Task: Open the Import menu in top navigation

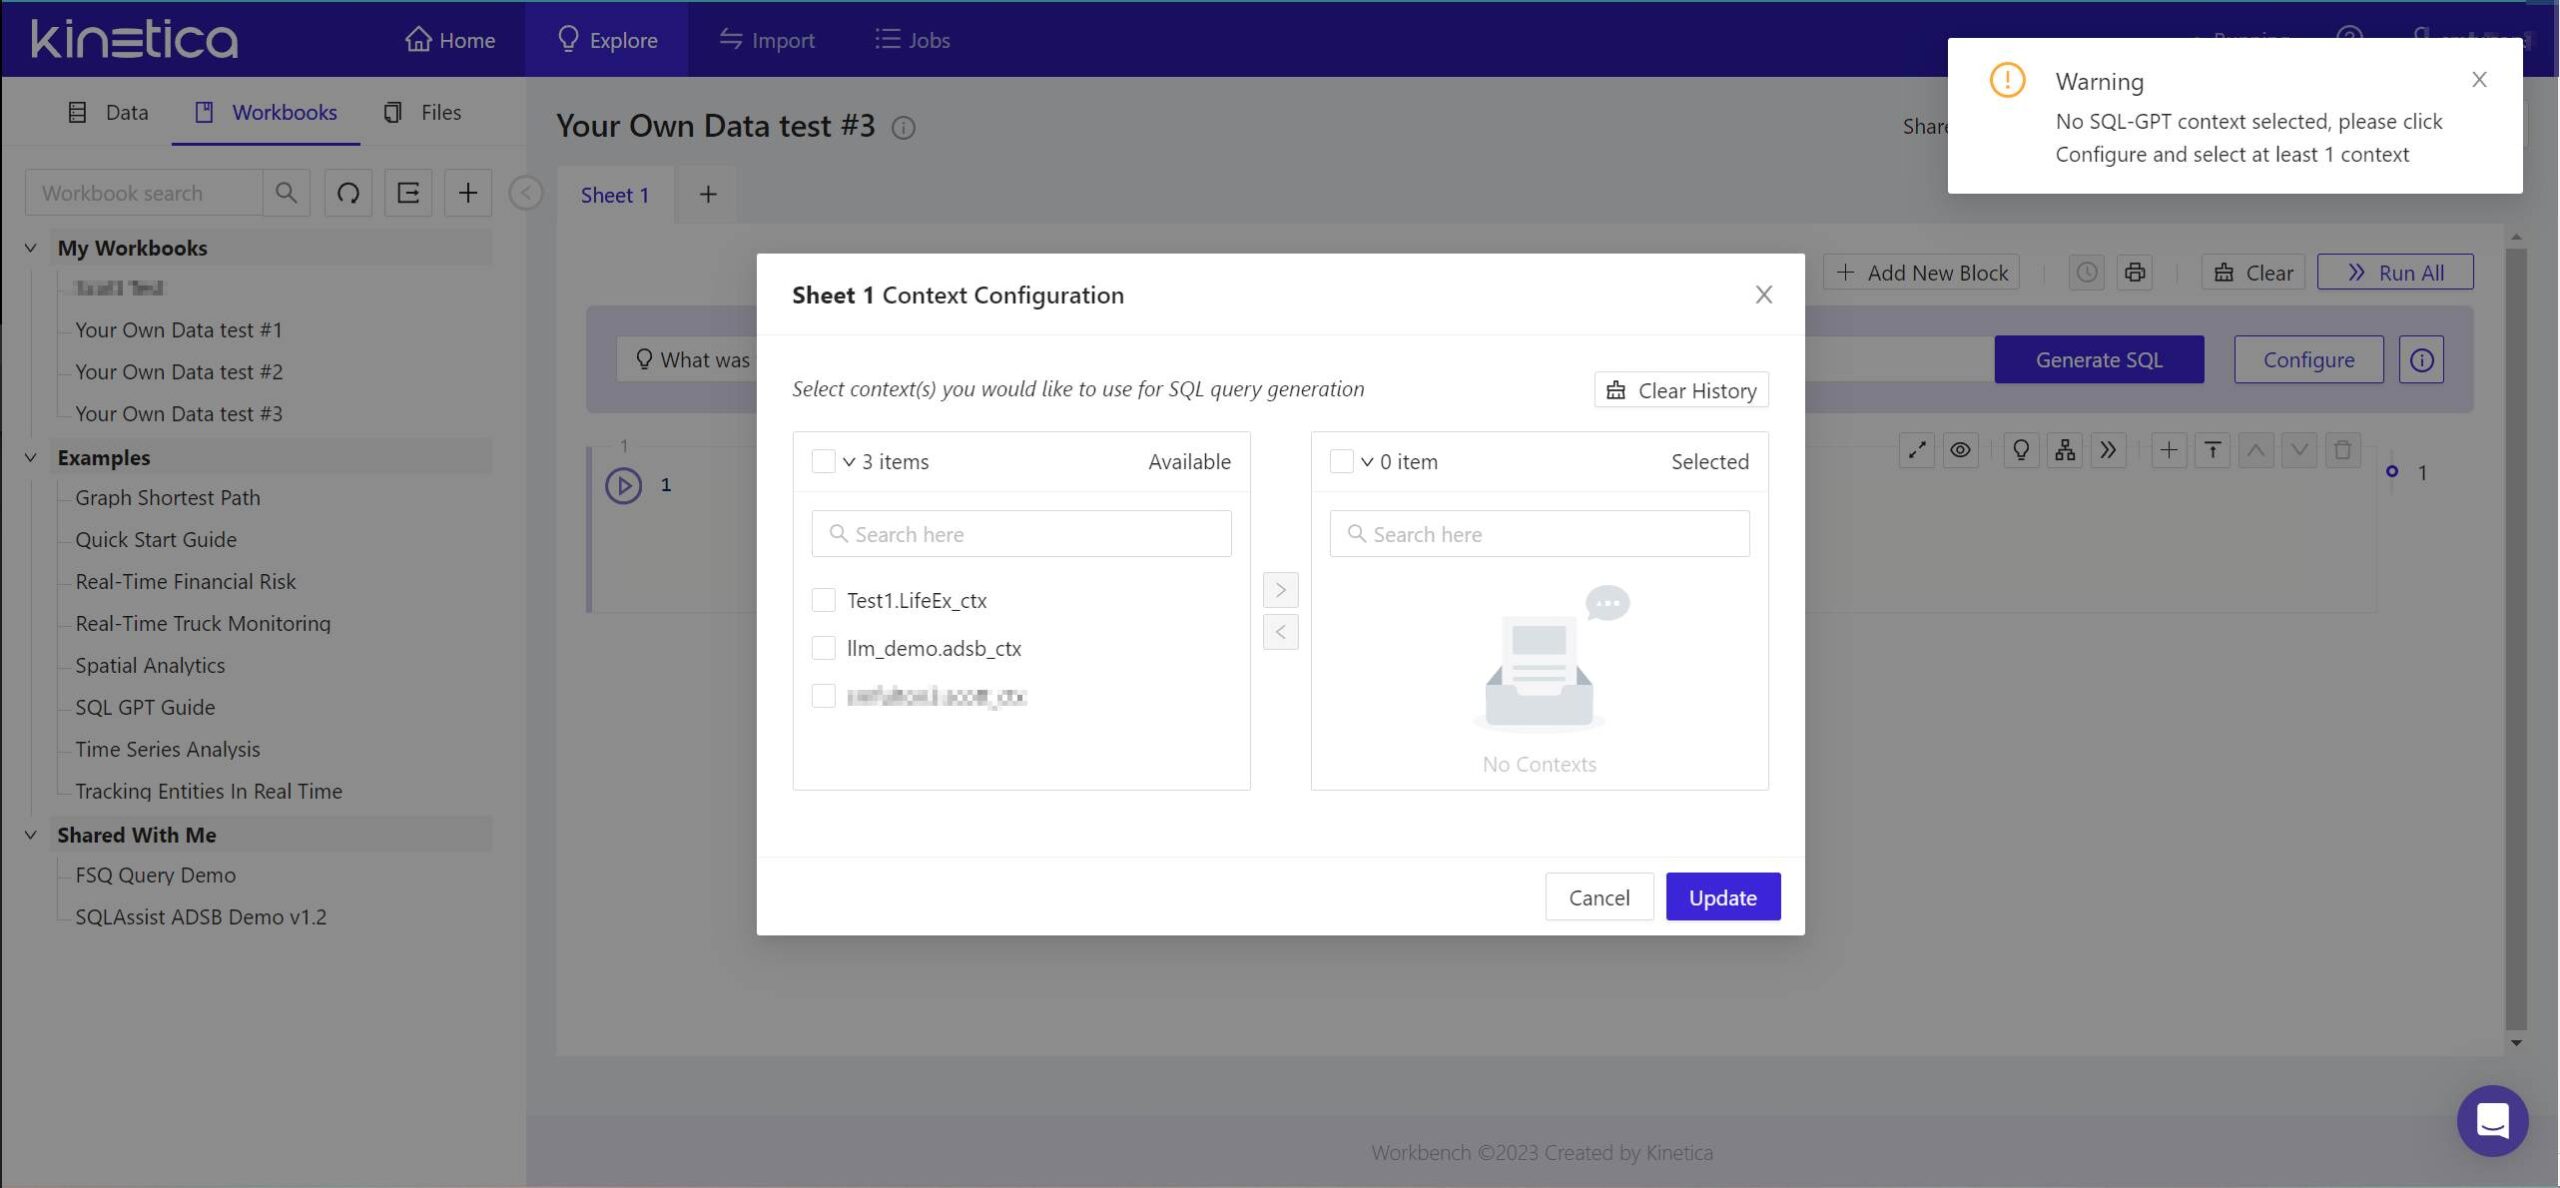Action: tap(767, 40)
